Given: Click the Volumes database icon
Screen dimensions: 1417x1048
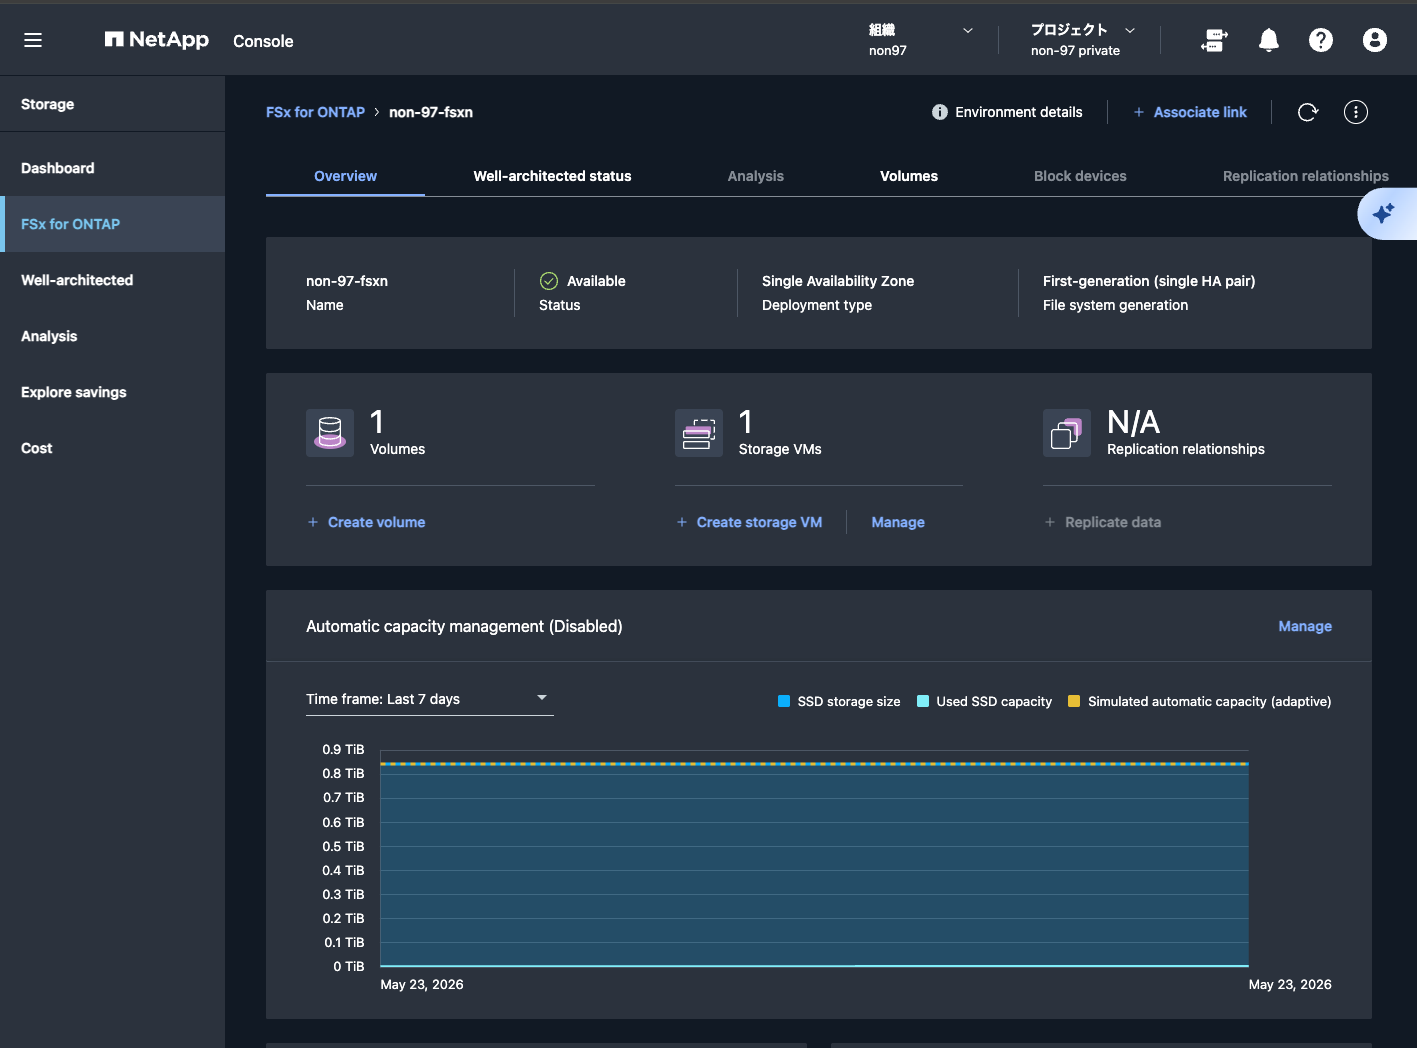Looking at the screenshot, I should [330, 433].
